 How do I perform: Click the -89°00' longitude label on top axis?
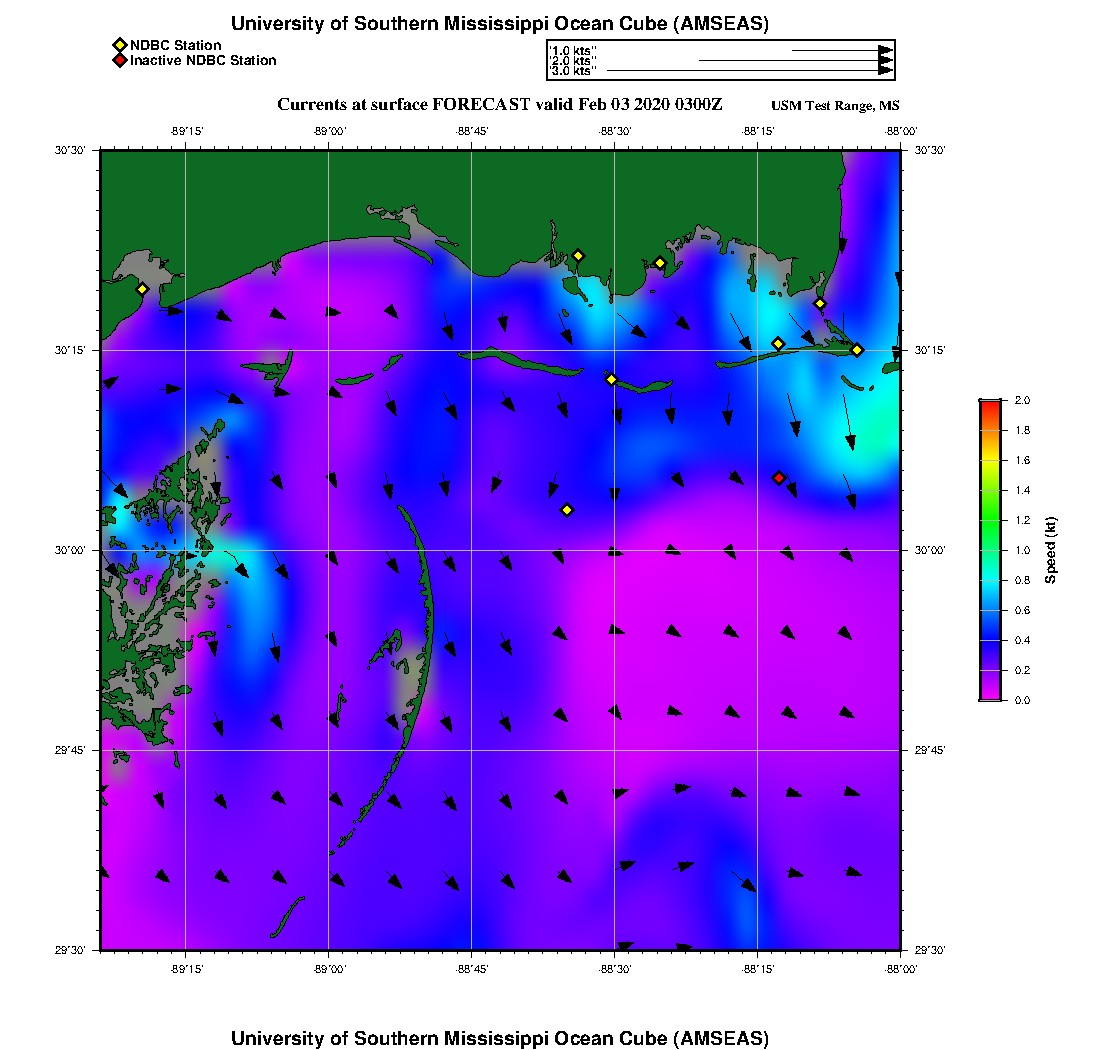[329, 131]
